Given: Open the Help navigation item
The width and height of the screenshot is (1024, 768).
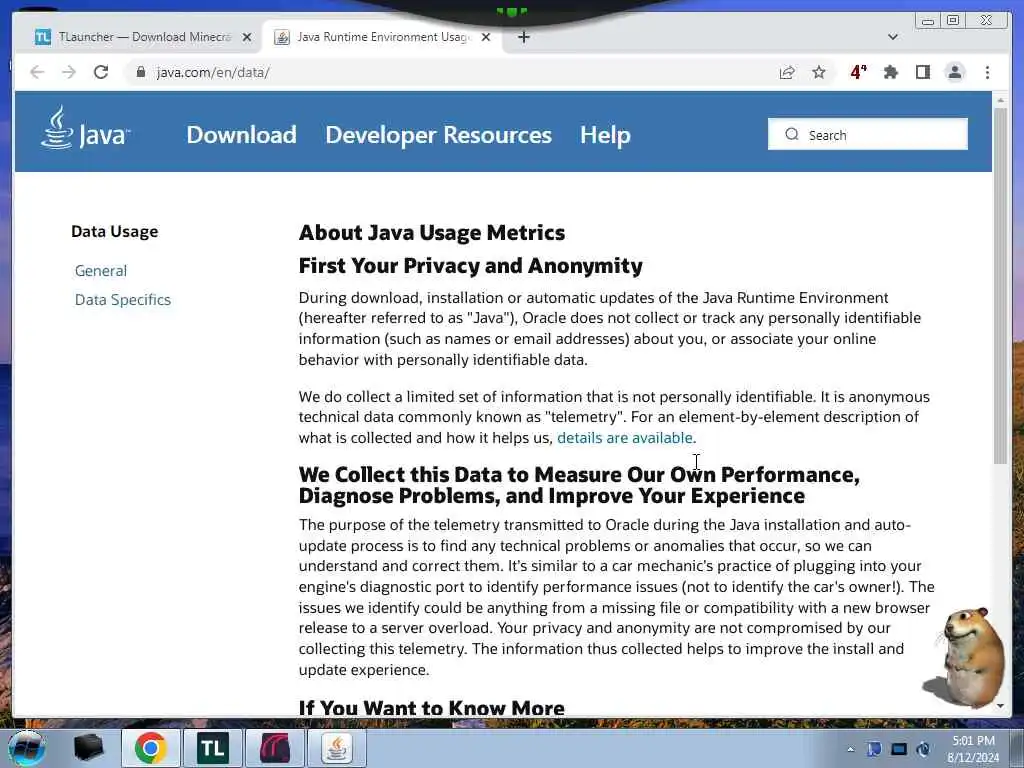Looking at the screenshot, I should [x=605, y=135].
